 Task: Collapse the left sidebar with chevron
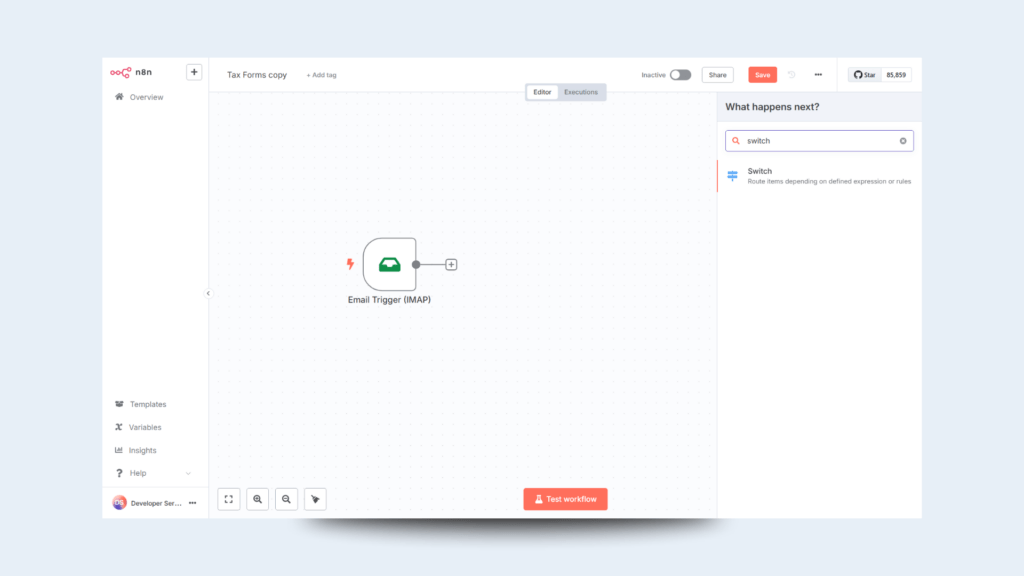point(208,293)
